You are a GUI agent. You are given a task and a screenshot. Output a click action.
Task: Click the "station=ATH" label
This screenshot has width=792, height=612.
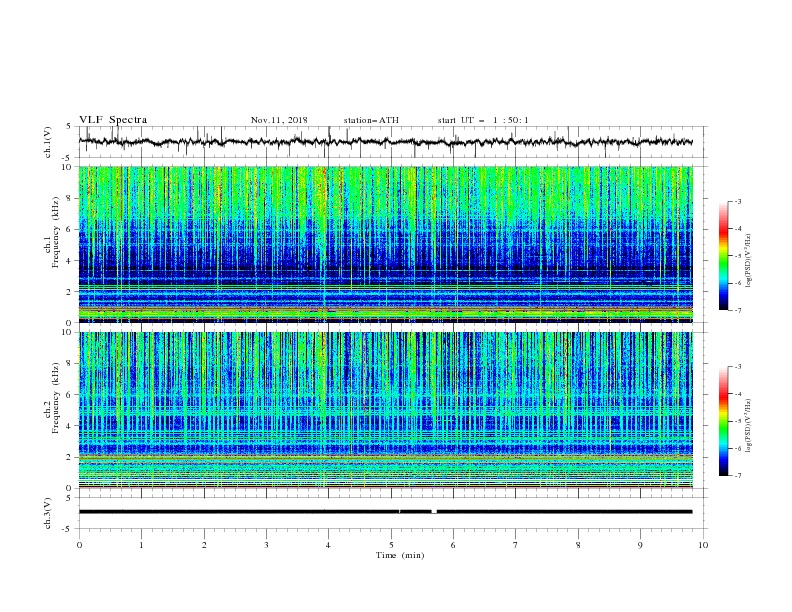371,120
